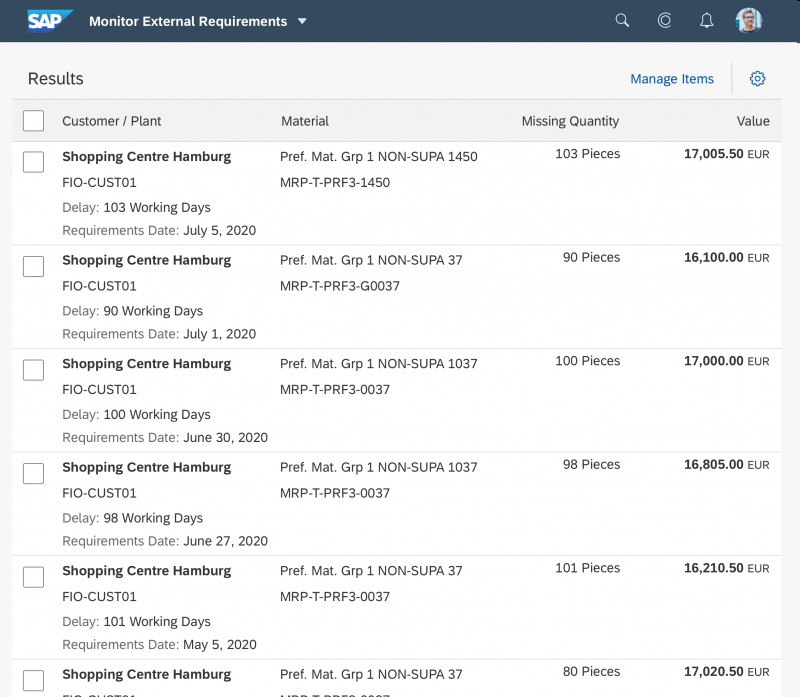Click value 17,000.00 EUR
Screen dimensions: 800x697
click(727, 361)
